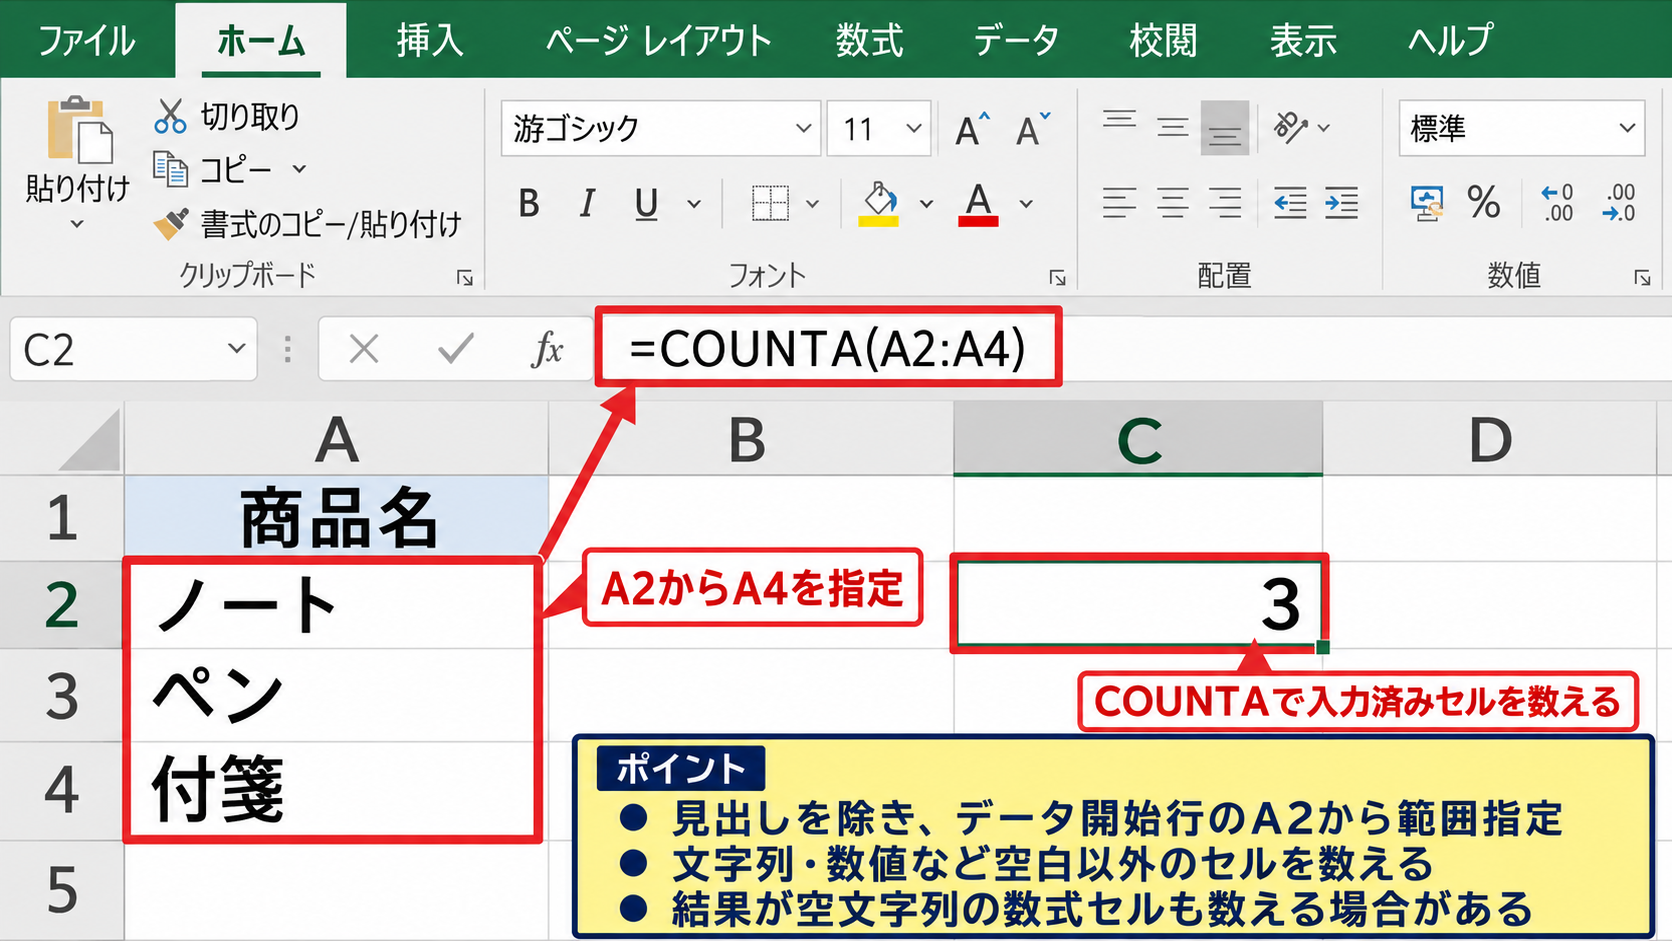Screen dimensions: 1672x941
Task: Click the Paste (貼り付け) clipboard icon
Action: pyautogui.click(x=79, y=130)
